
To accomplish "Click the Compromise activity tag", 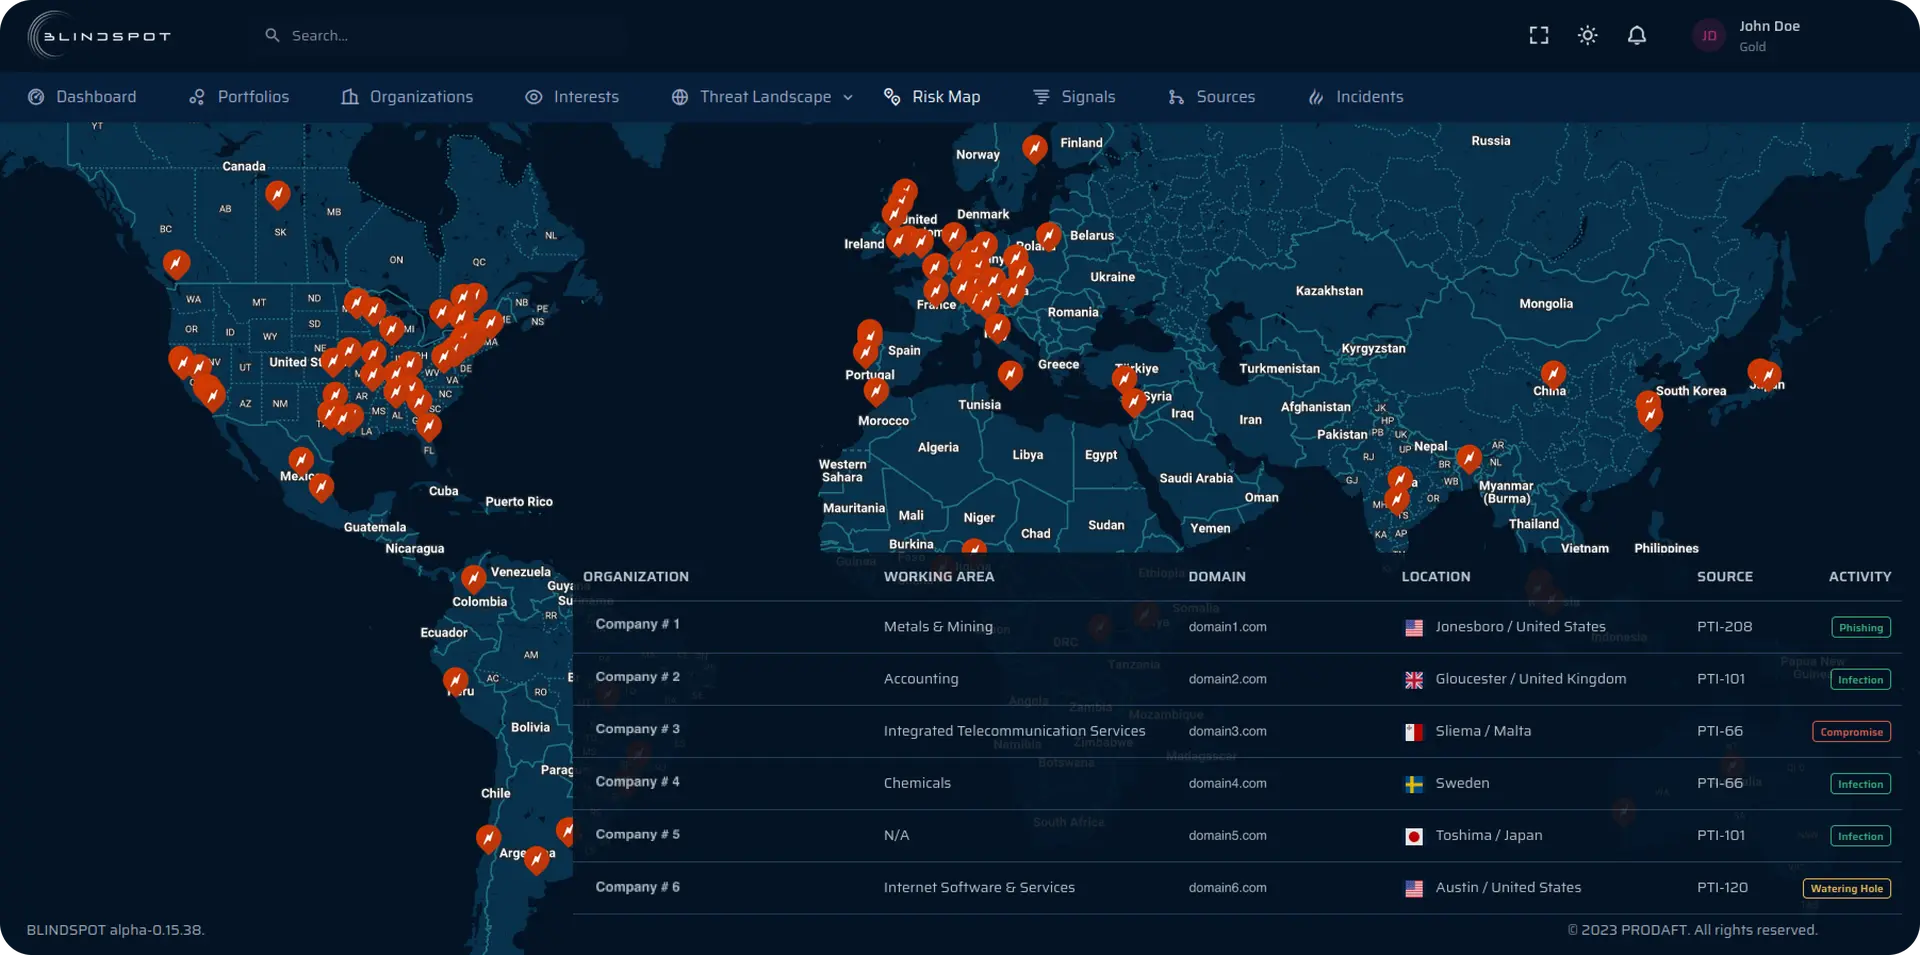I will (1851, 732).
